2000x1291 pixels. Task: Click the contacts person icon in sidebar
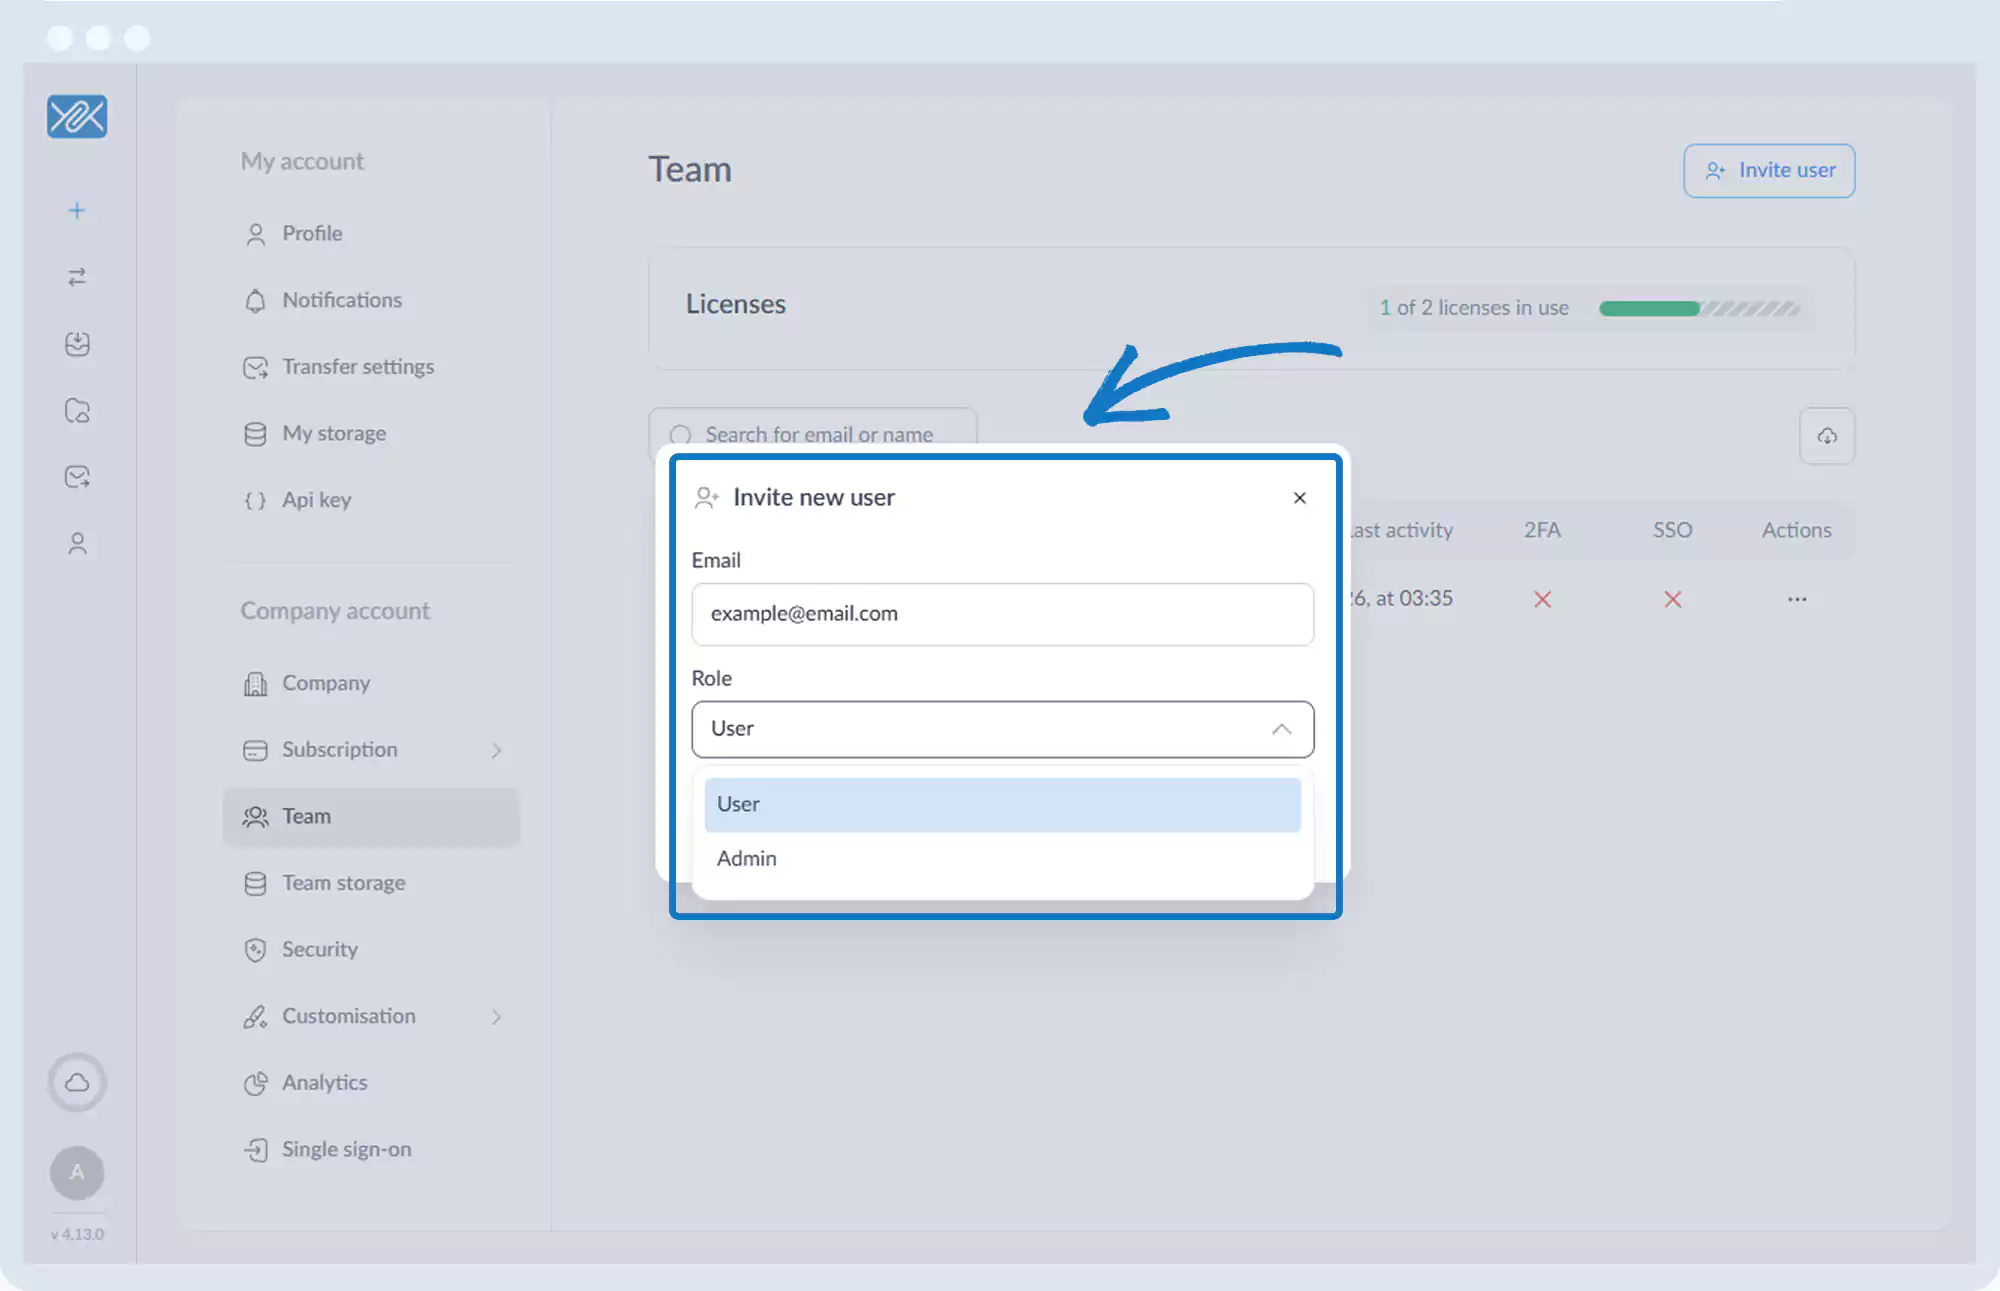pyautogui.click(x=77, y=543)
